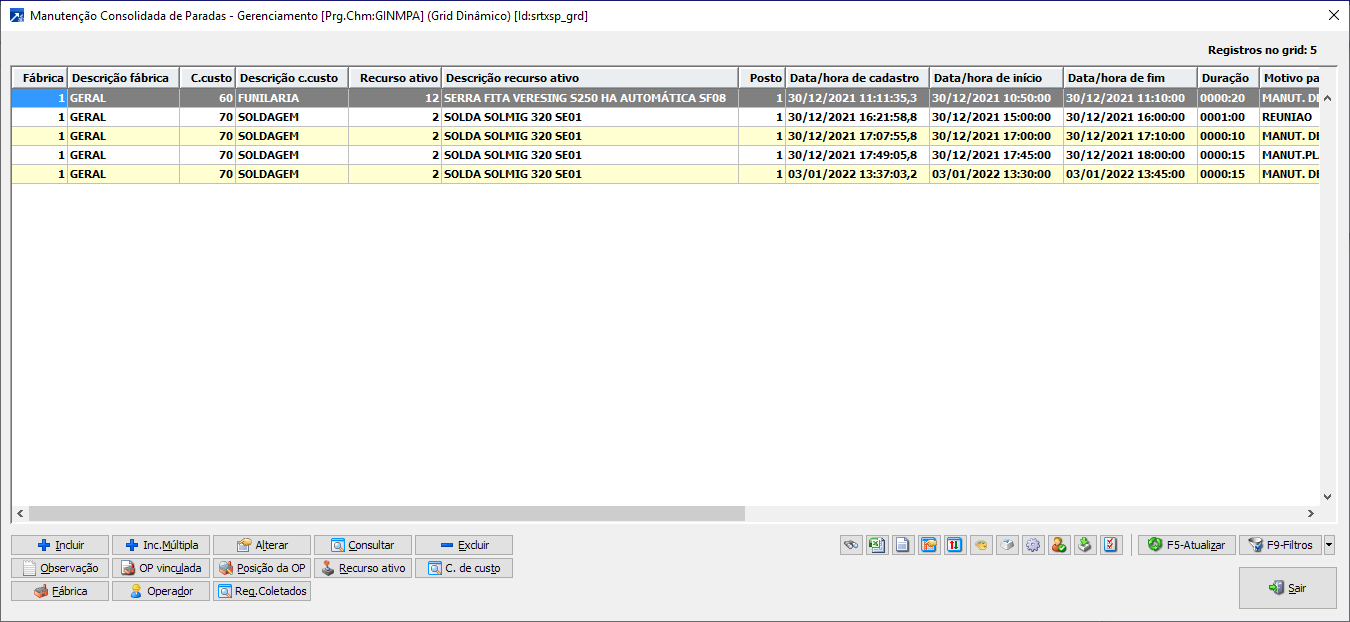This screenshot has width=1350, height=622.
Task: Click the checklist icon in the toolbar
Action: coord(1111,545)
